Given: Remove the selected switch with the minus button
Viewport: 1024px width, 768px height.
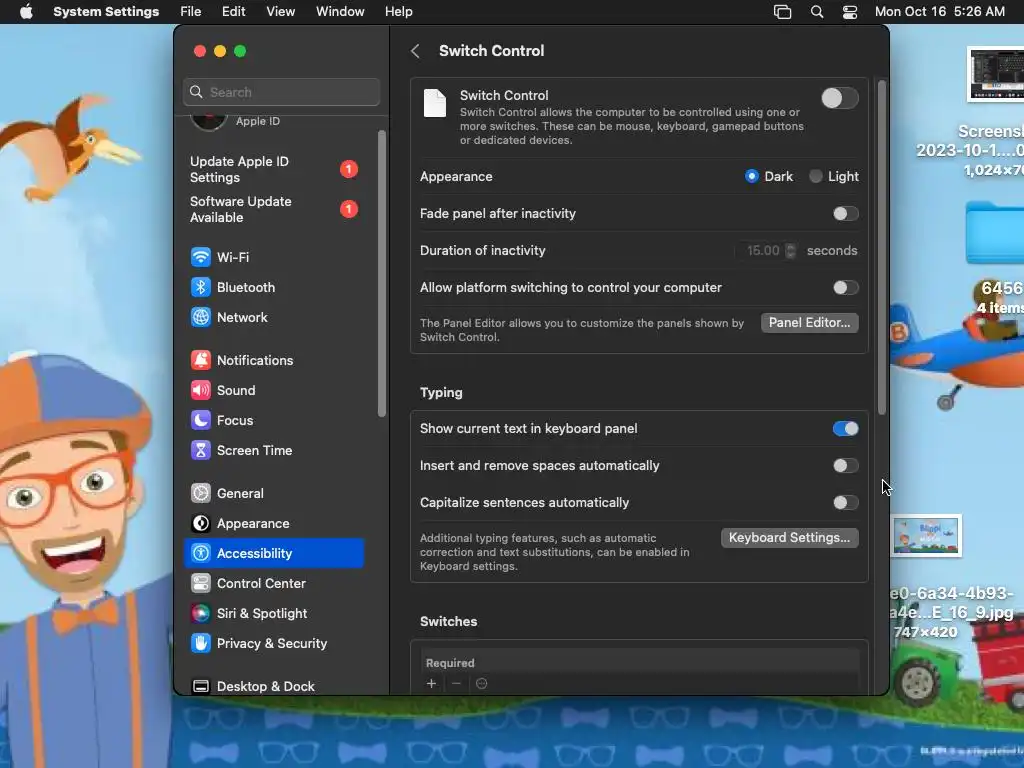Looking at the screenshot, I should click(x=456, y=684).
